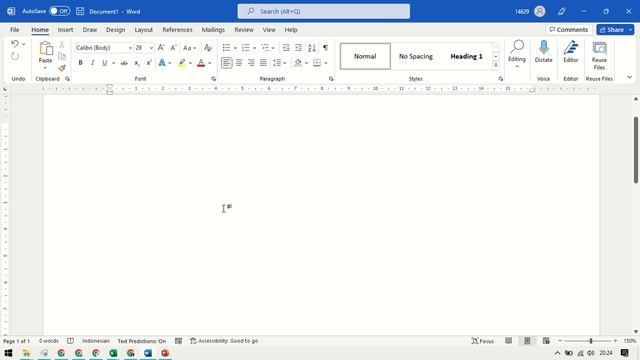
Task: Switch to the Insert tab
Action: 65,30
